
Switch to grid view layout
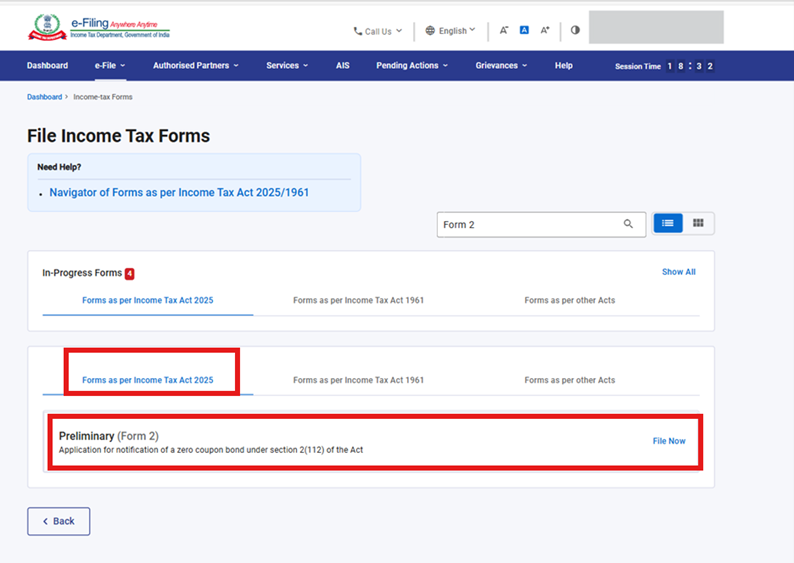tap(698, 224)
